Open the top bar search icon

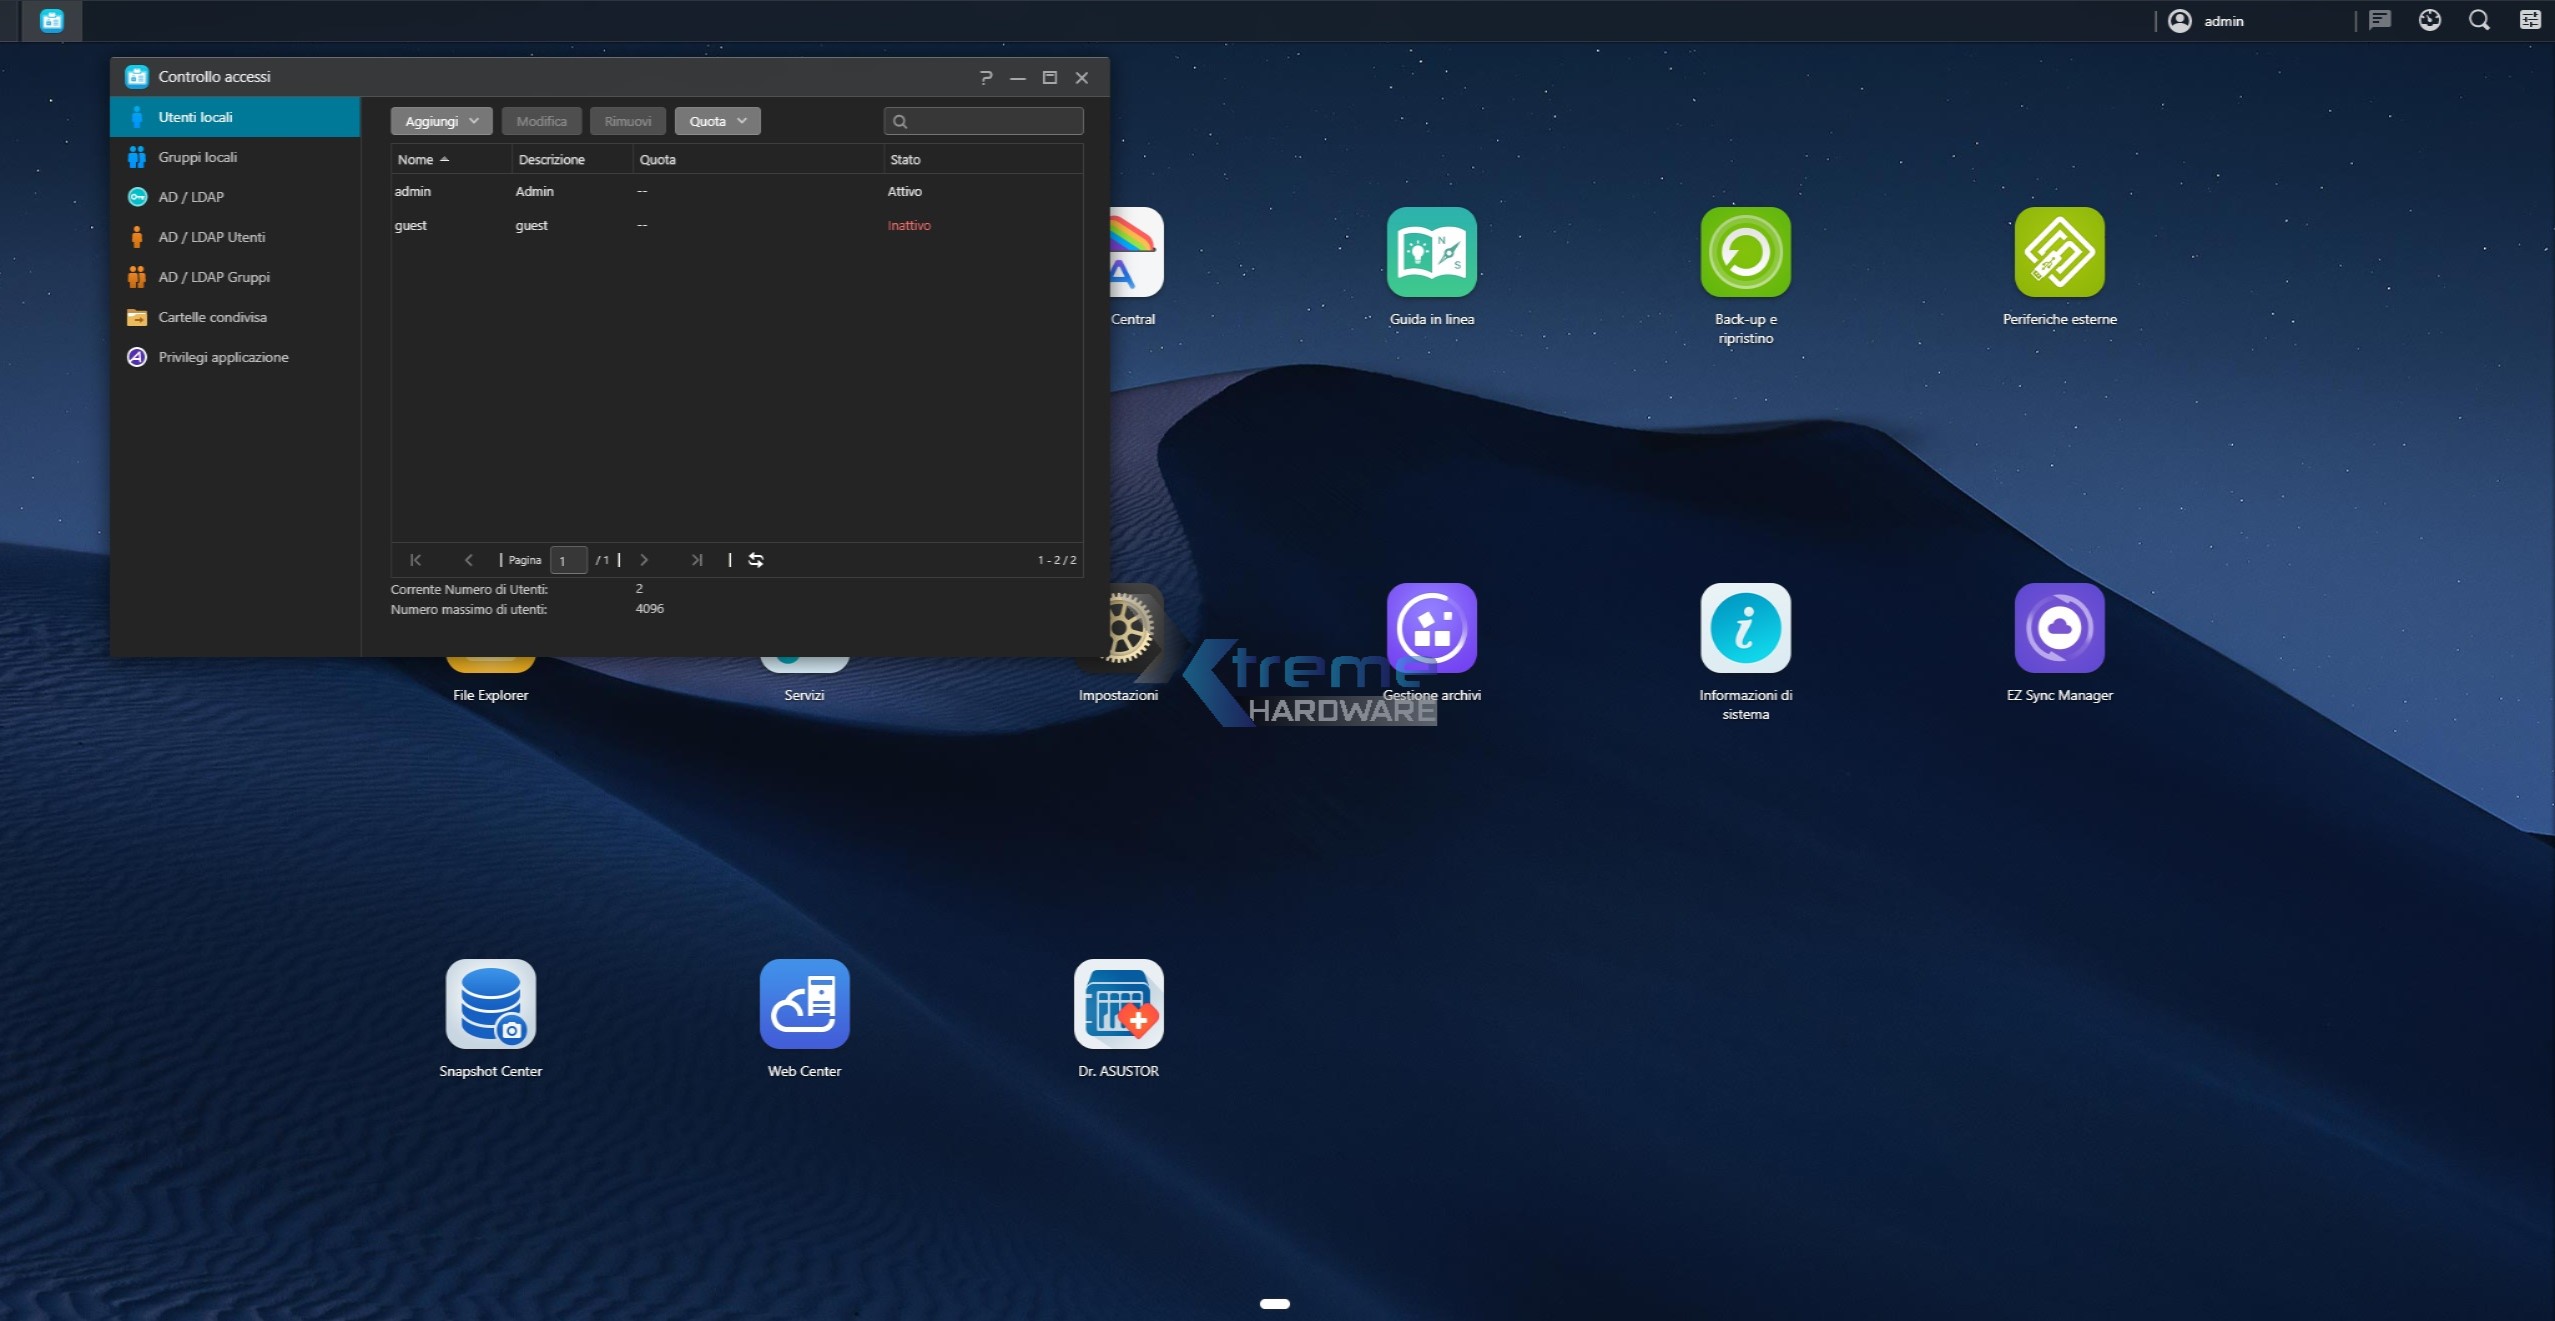tap(2479, 21)
